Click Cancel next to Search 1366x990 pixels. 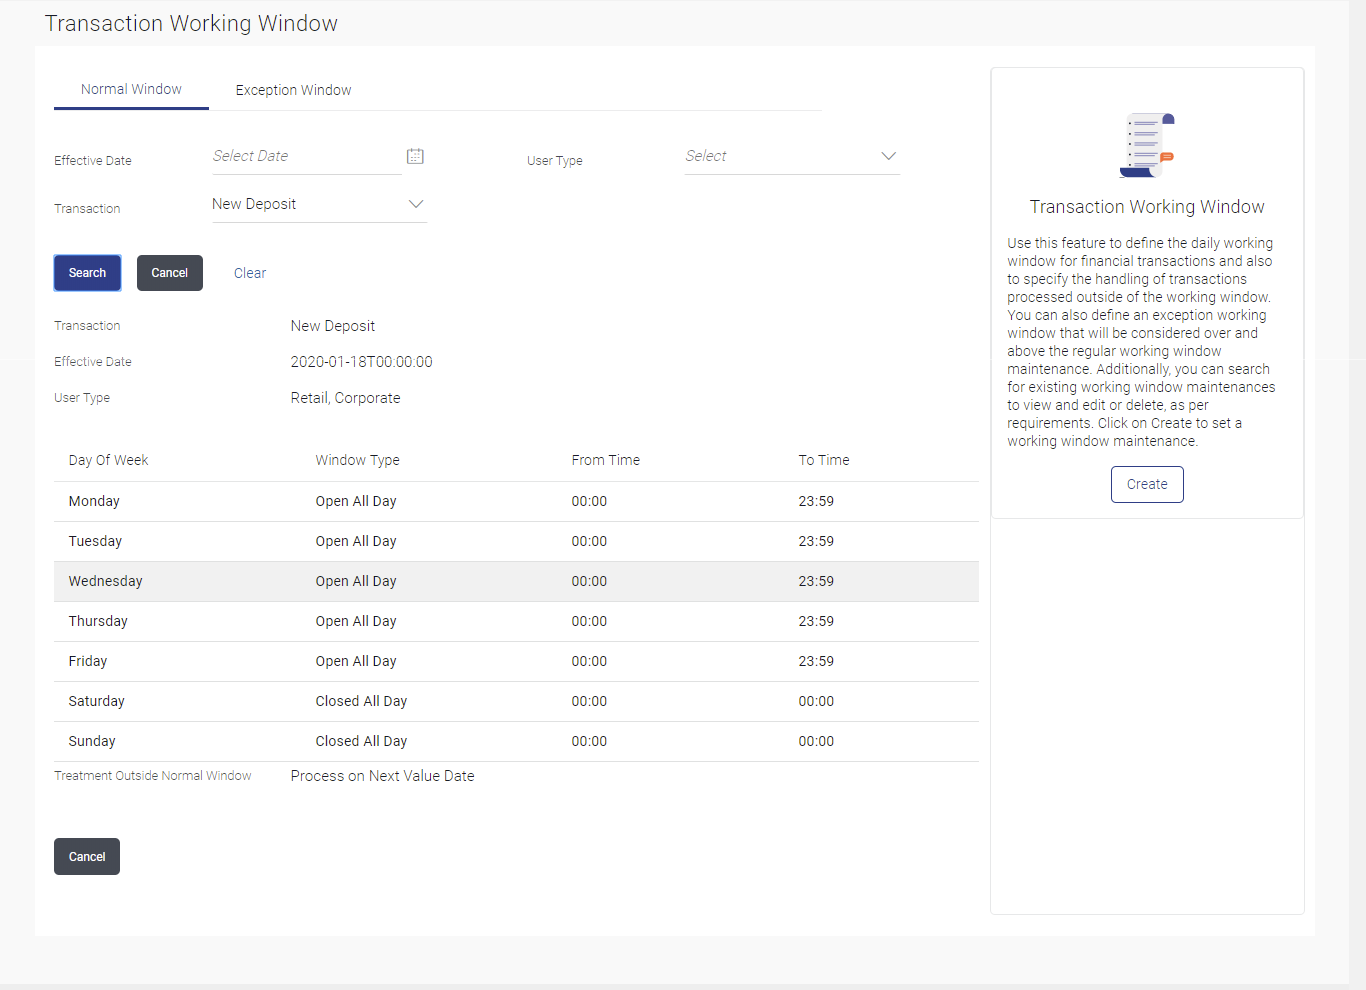(169, 273)
